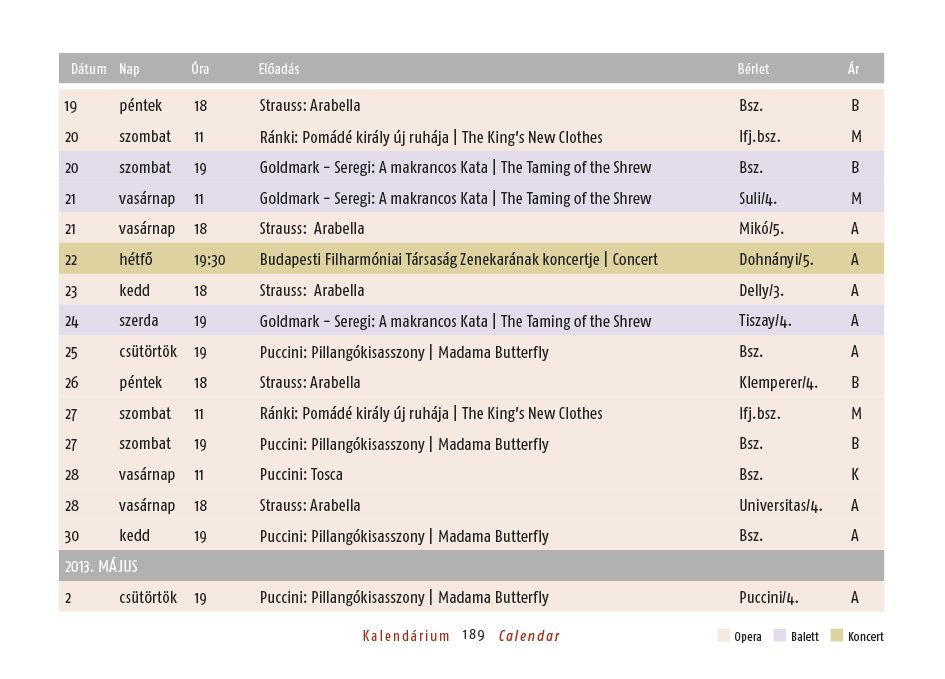The width and height of the screenshot is (945, 679).
Task: Select the Ár column header
Action: 853,69
